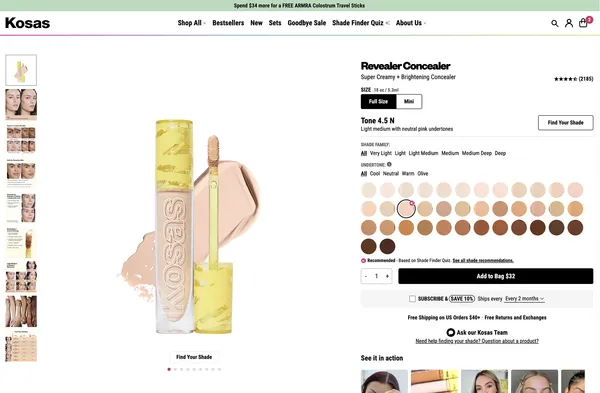Select the Full Size option
The image size is (600, 393).
tap(378, 101)
